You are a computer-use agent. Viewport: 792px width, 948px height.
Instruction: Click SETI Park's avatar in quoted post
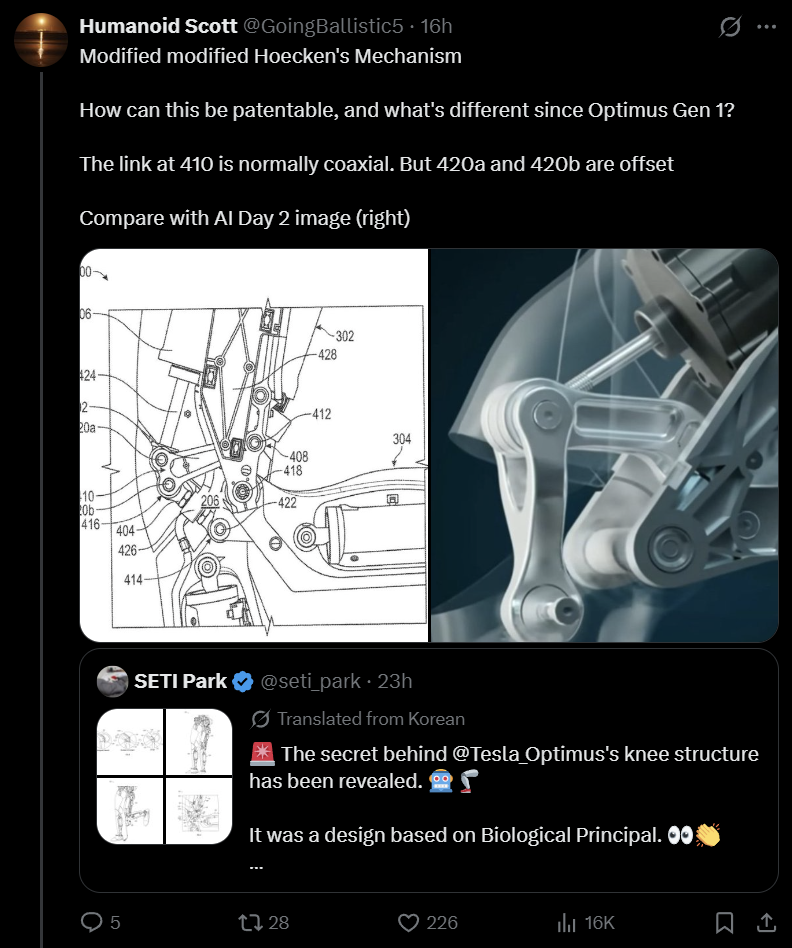click(x=113, y=681)
